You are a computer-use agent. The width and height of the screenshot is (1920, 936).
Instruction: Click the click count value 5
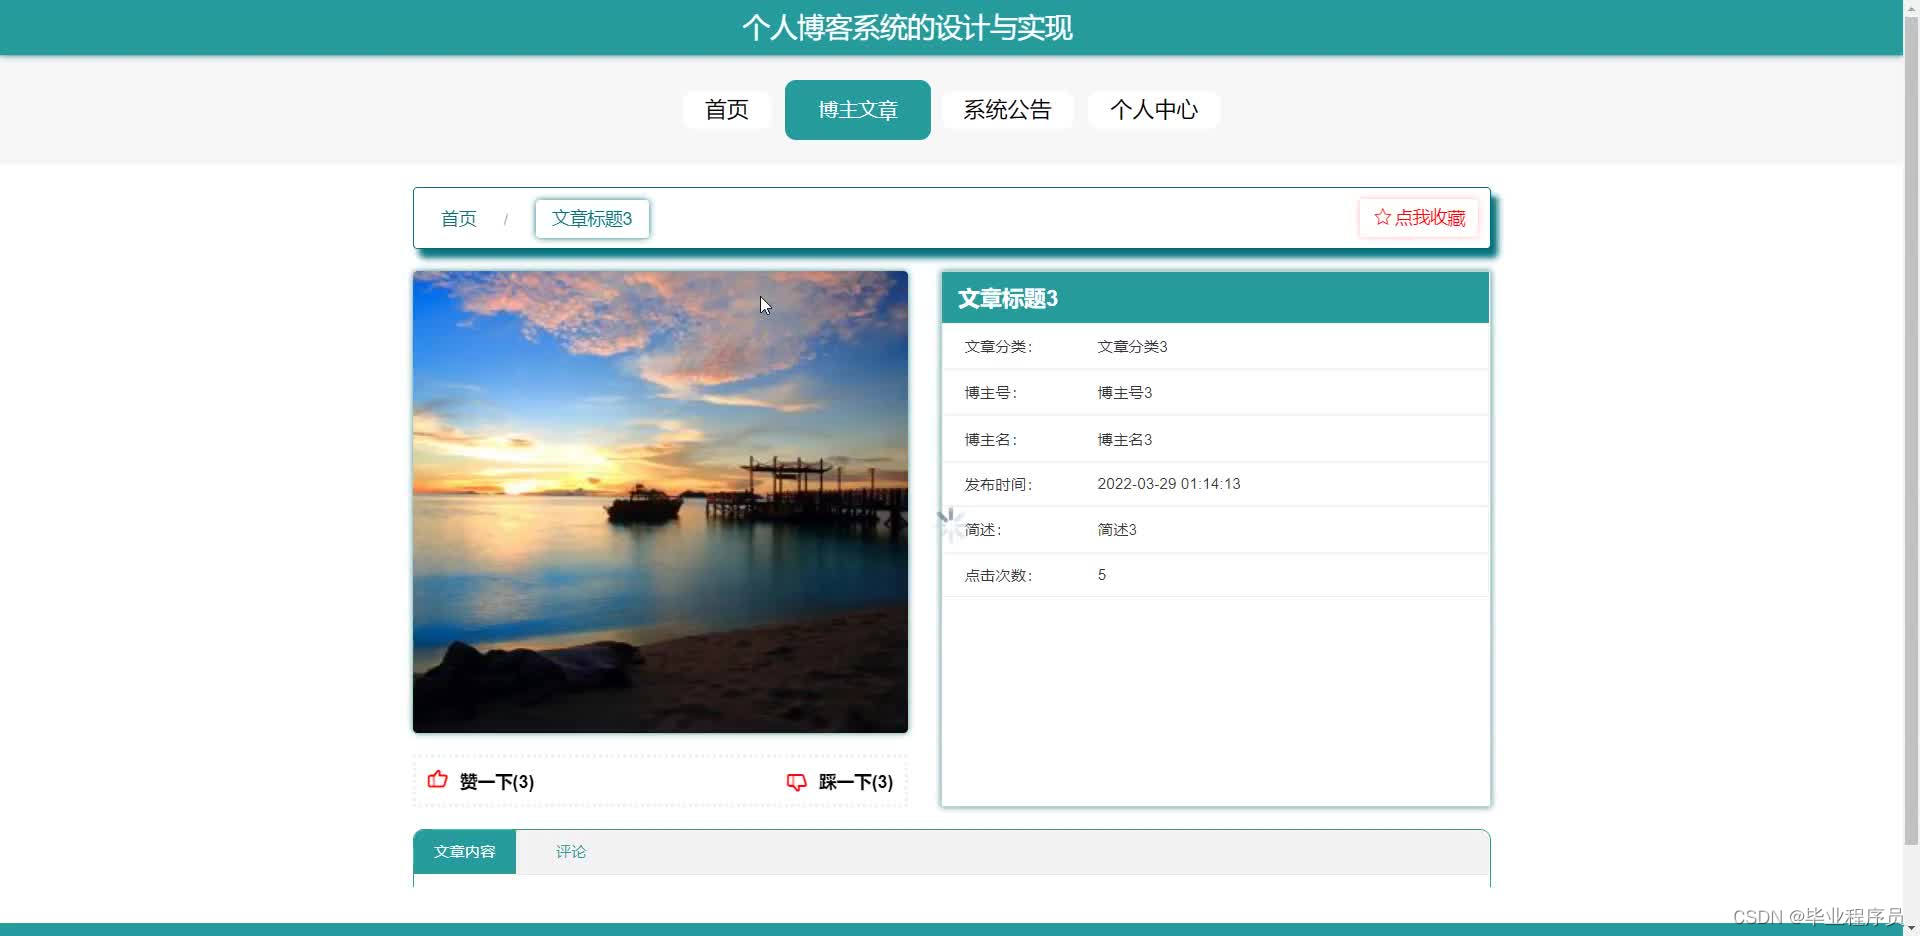[1102, 575]
